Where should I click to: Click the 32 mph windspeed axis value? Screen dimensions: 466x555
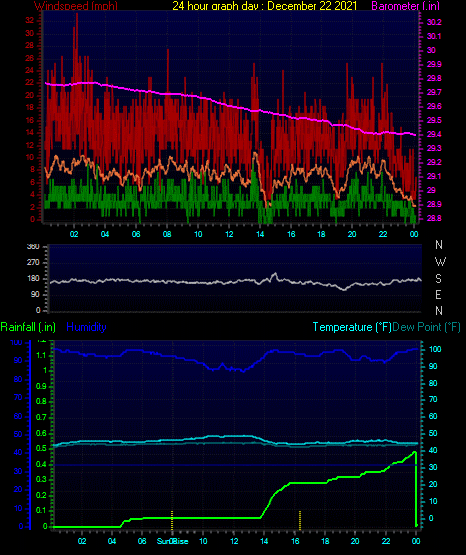click(x=30, y=21)
